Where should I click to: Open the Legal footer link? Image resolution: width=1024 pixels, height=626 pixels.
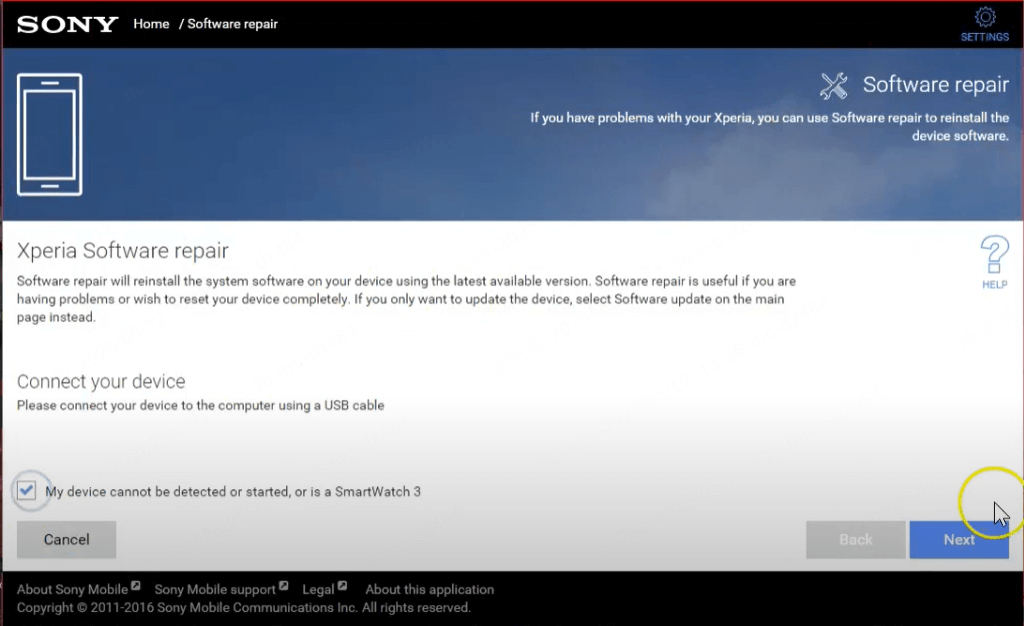[318, 589]
